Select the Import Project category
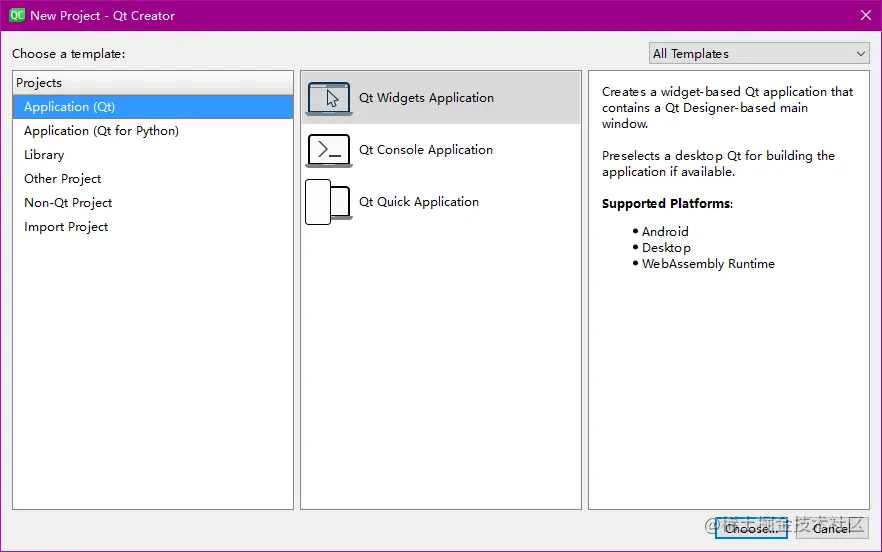The height and width of the screenshot is (552, 882). (153, 227)
